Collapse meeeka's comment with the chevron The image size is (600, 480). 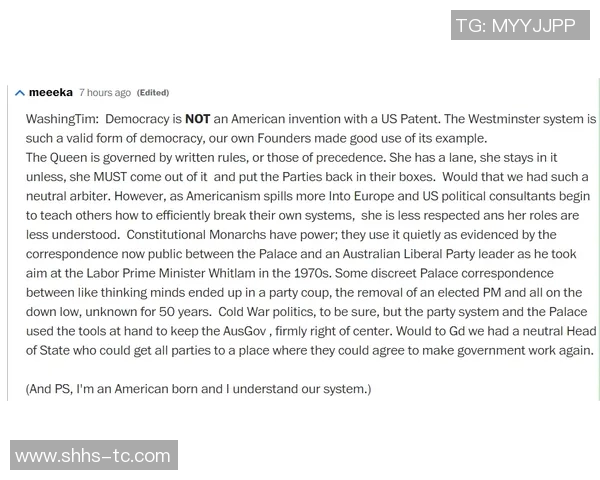20,92
